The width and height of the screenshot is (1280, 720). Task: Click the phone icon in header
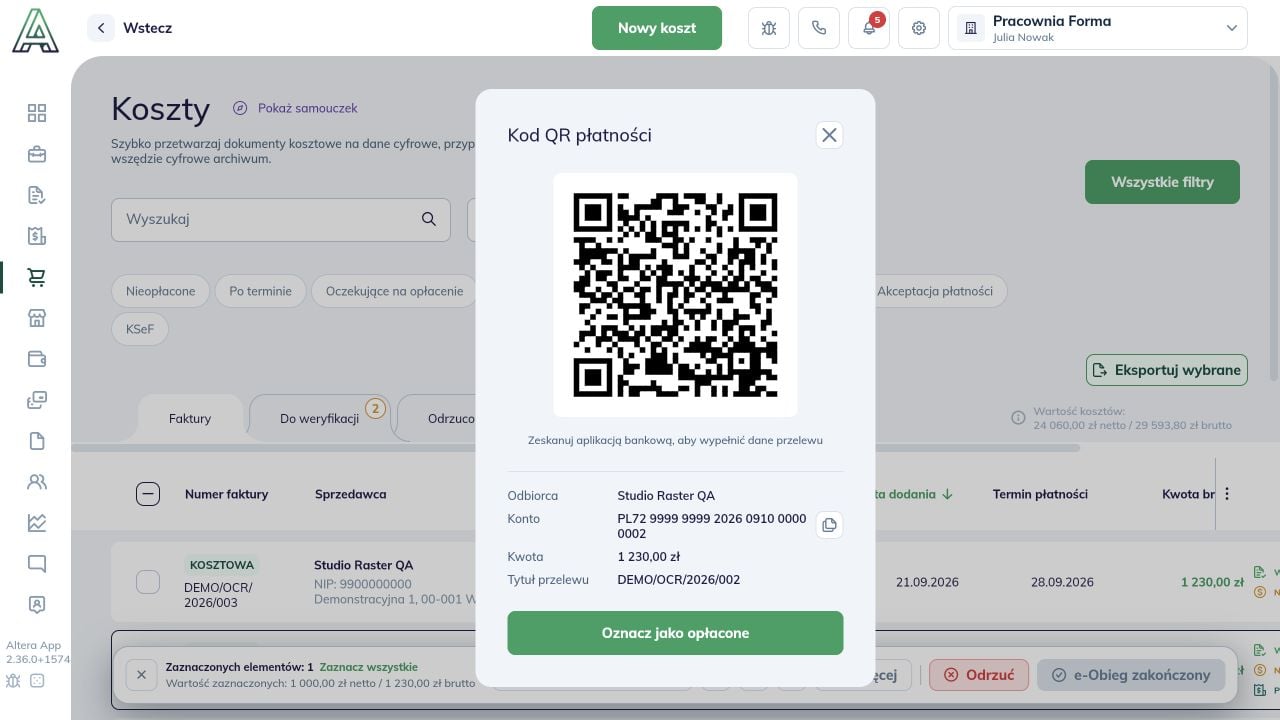[819, 28]
